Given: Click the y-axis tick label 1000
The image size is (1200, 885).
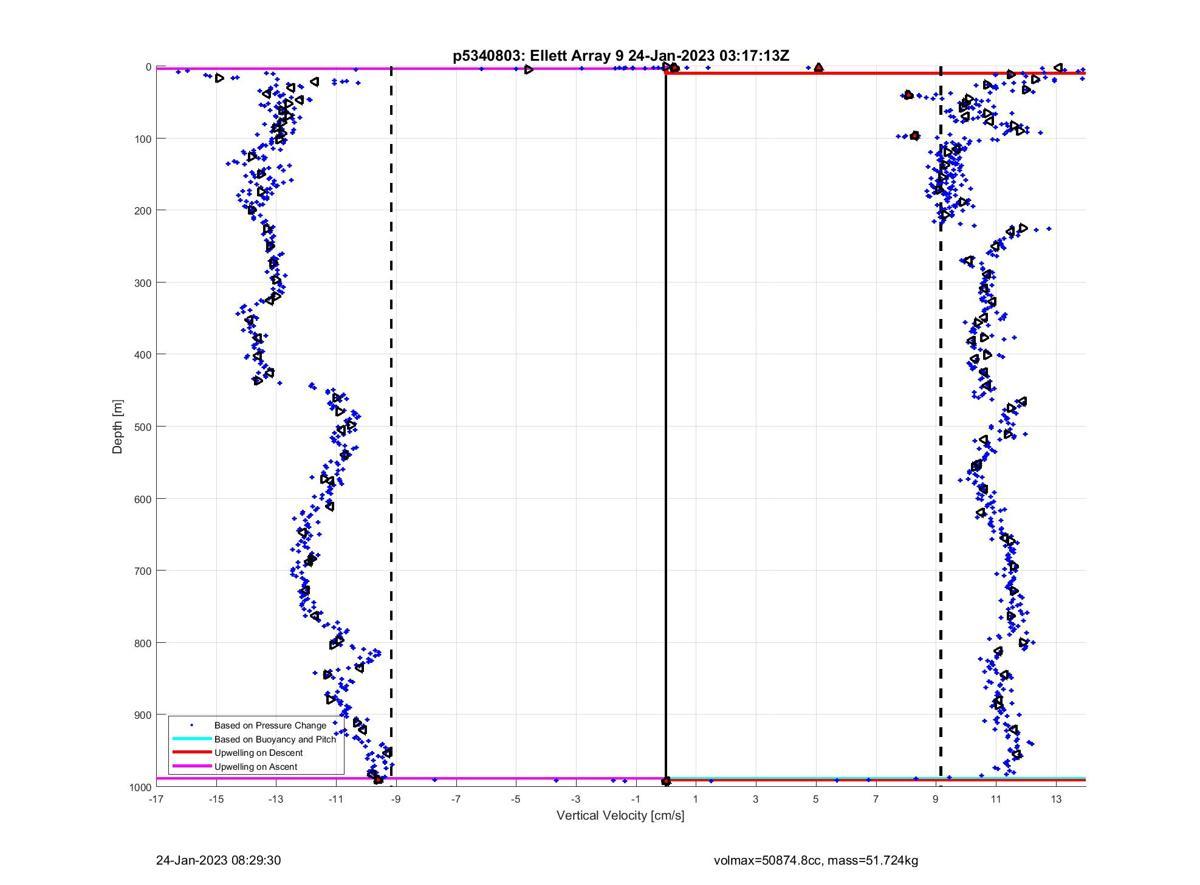Looking at the screenshot, I should pyautogui.click(x=138, y=787).
